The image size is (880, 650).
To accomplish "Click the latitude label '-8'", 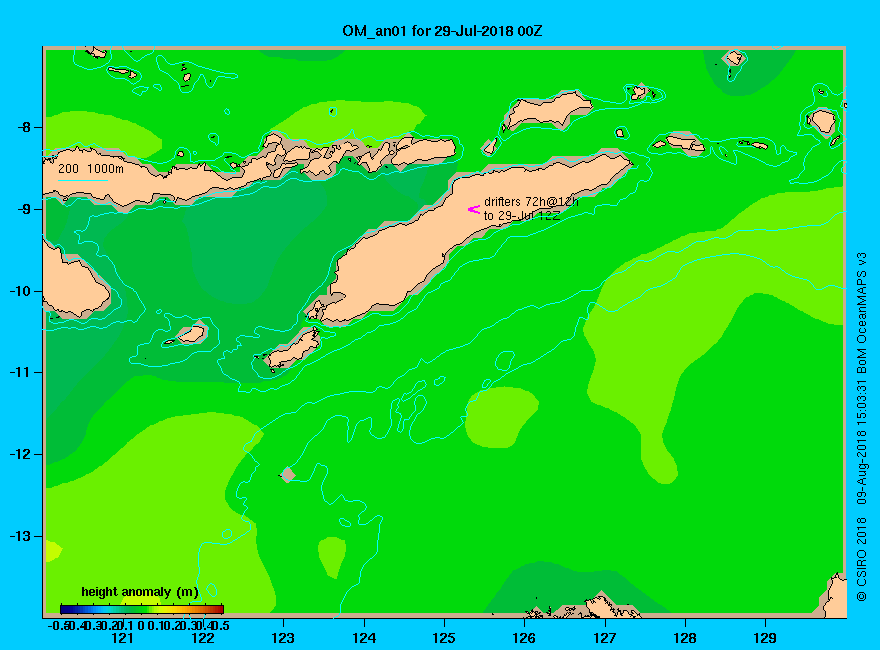I will click(x=24, y=127).
